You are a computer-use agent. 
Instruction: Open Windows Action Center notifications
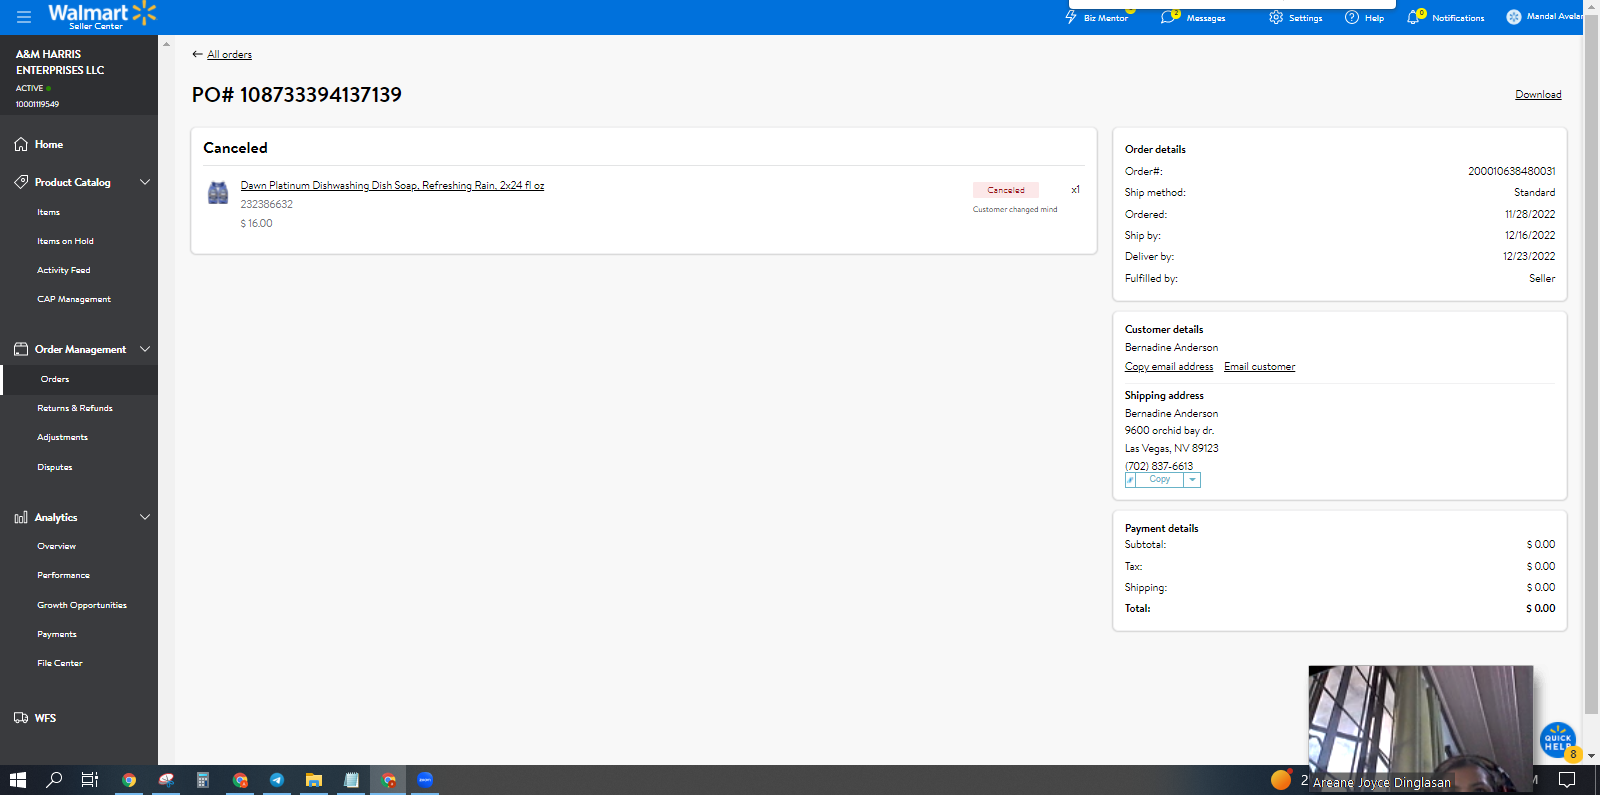pyautogui.click(x=1567, y=780)
